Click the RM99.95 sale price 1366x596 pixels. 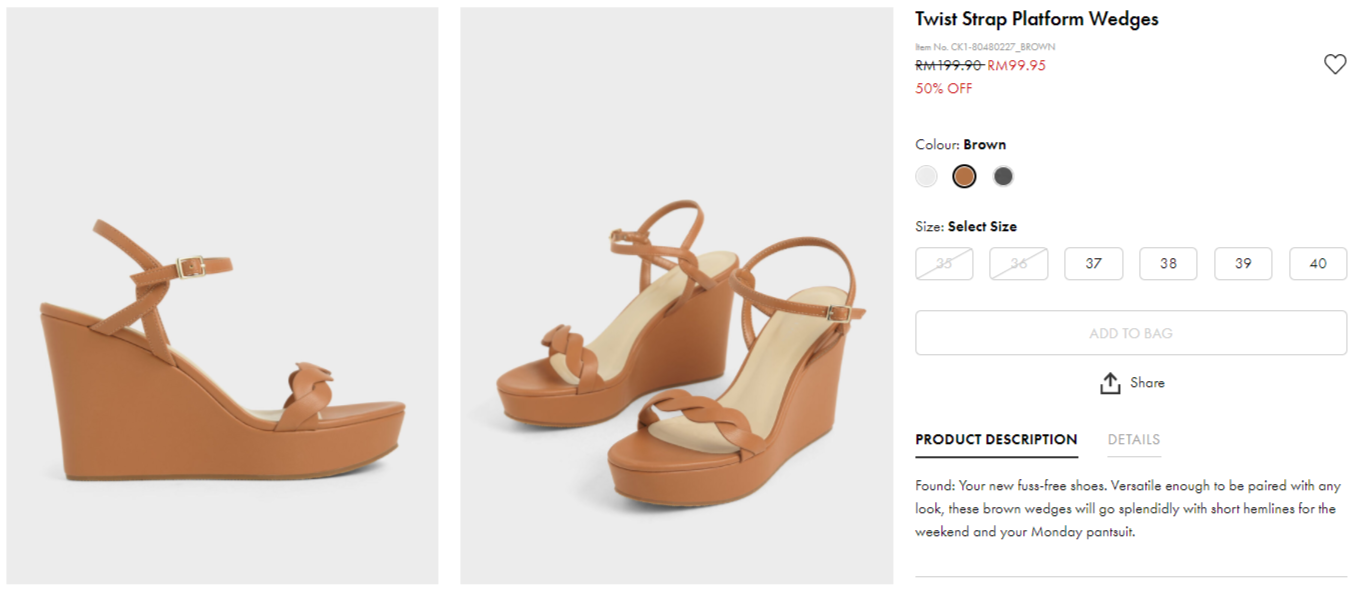pos(1016,66)
